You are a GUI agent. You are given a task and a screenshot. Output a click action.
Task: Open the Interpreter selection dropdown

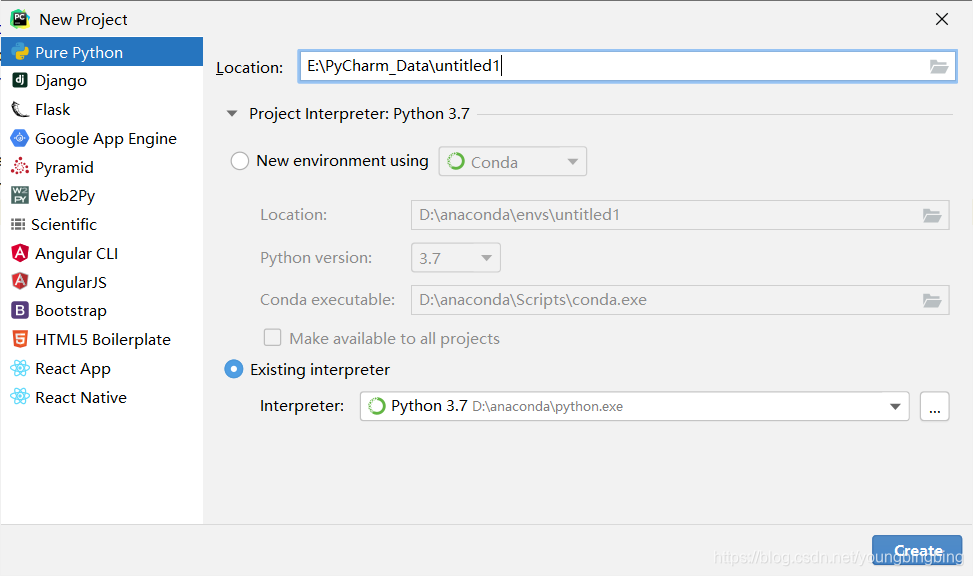[895, 406]
